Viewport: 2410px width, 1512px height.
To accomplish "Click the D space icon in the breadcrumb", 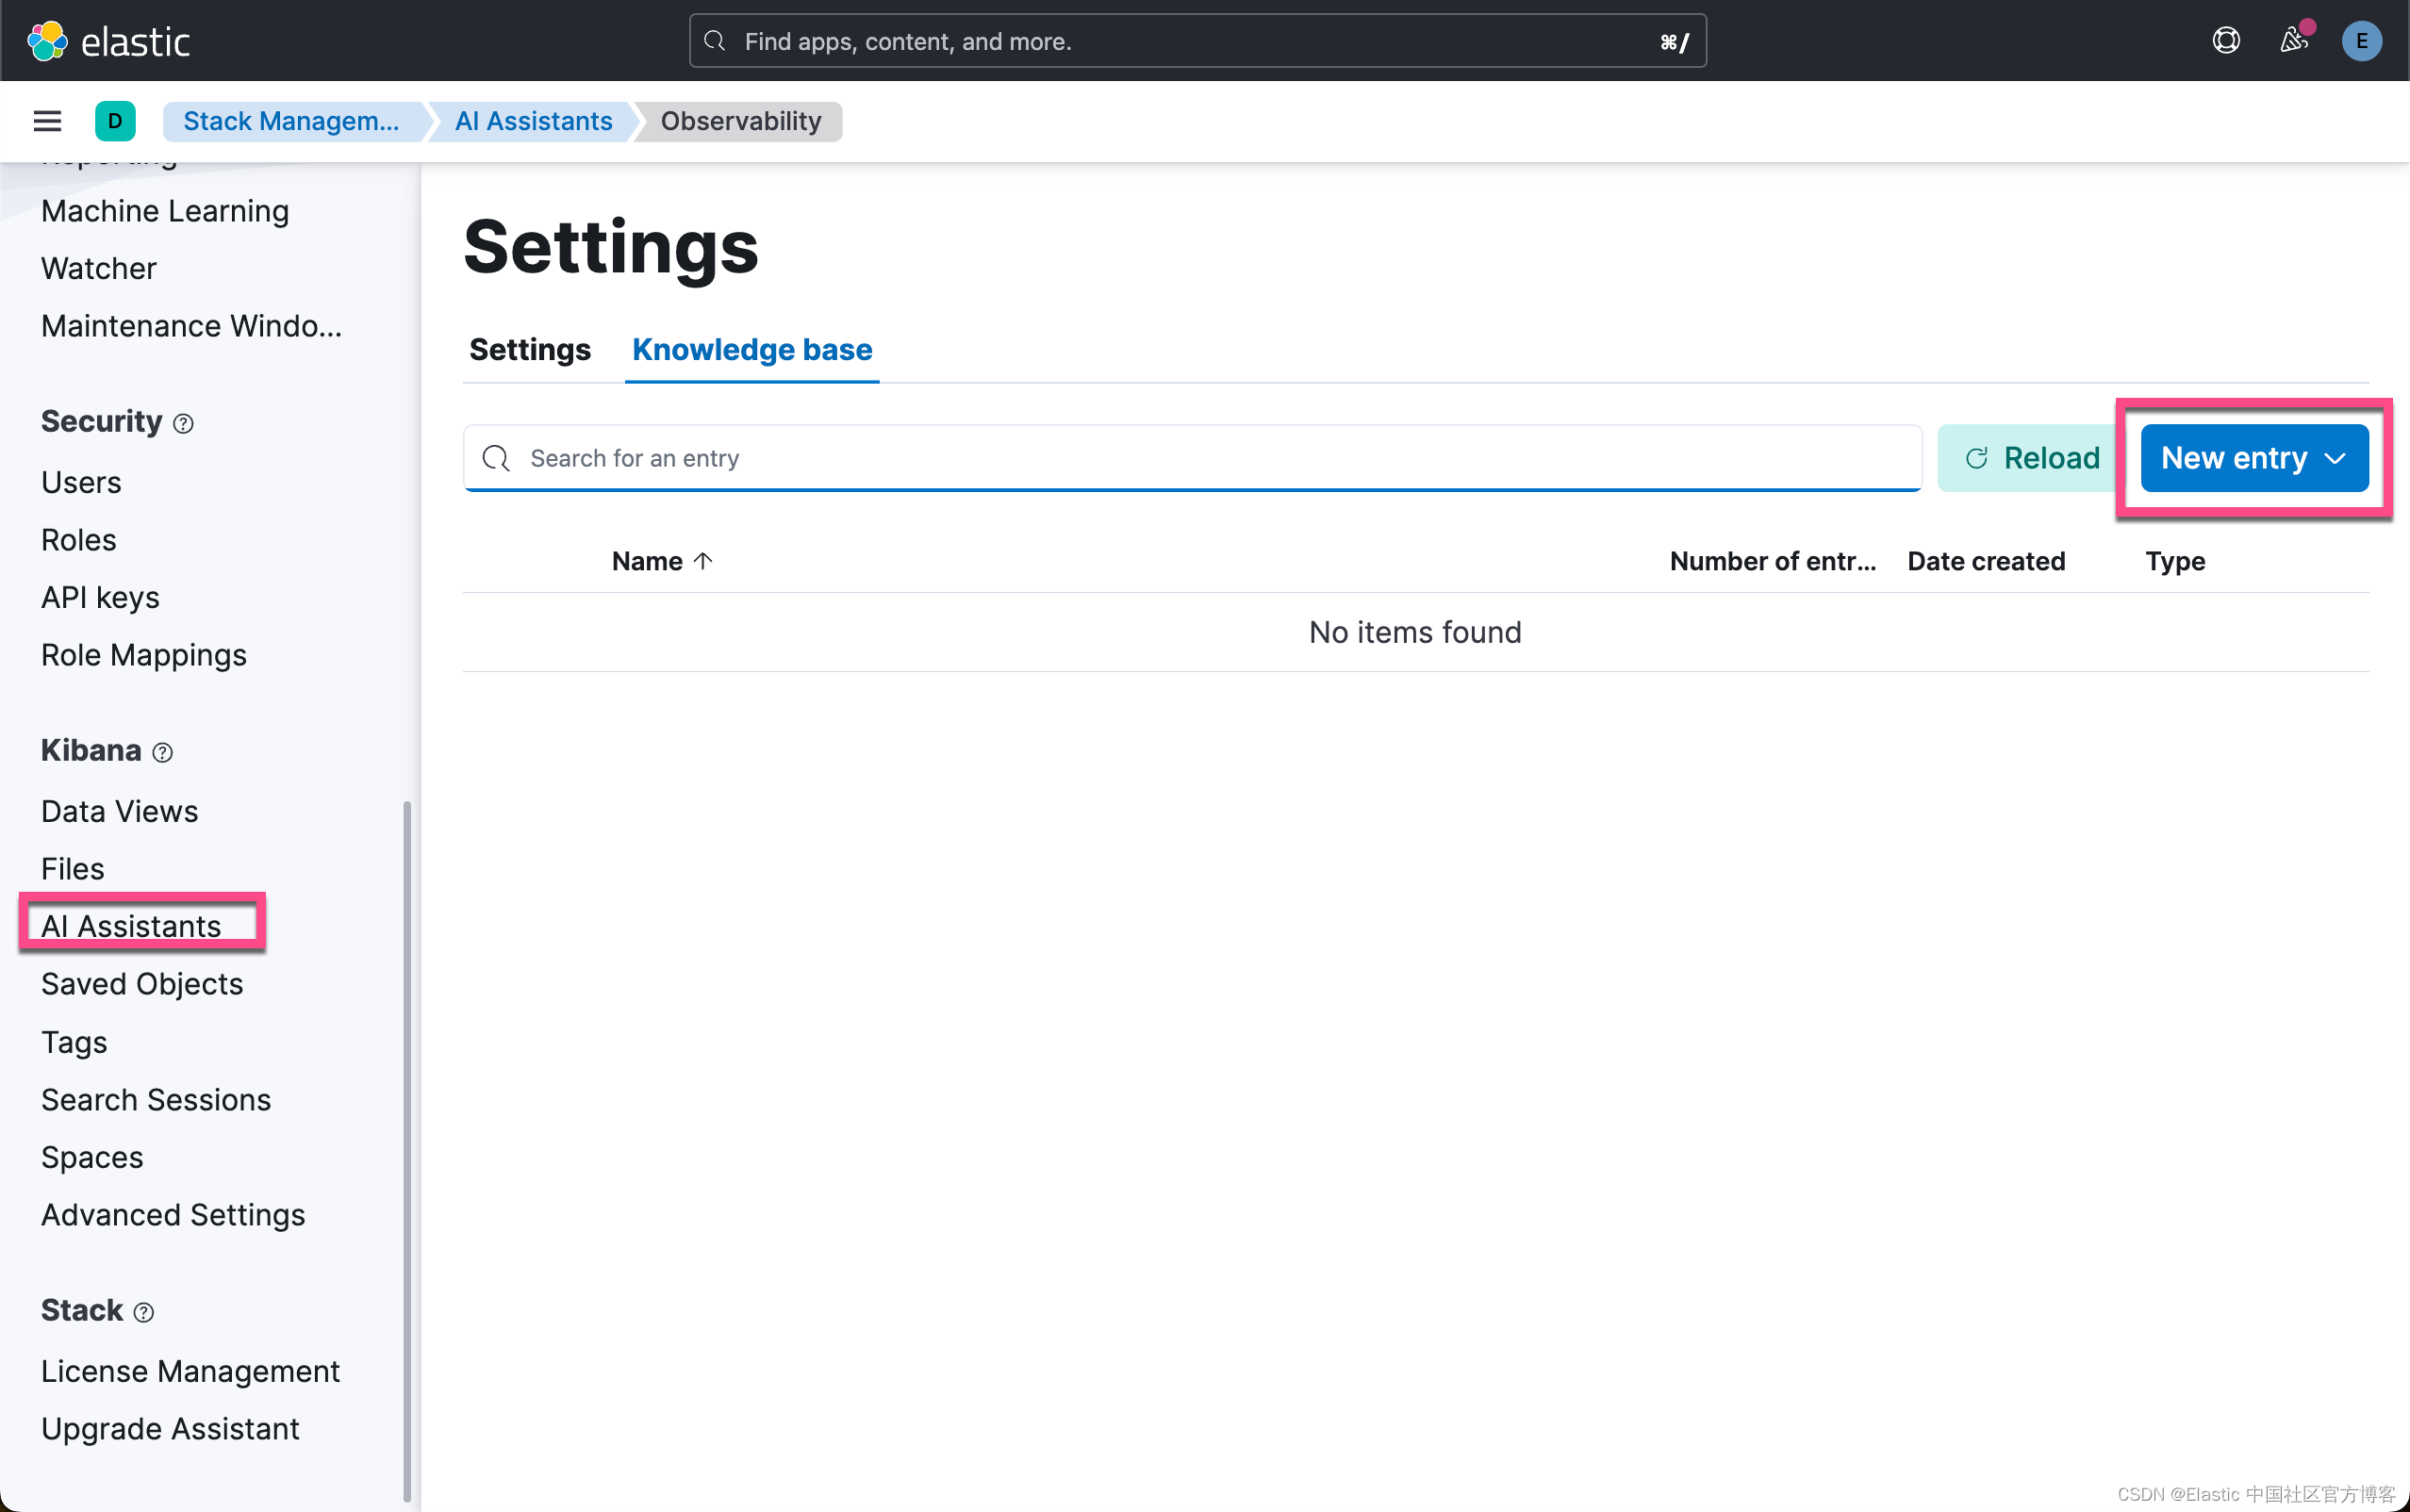I will 115,121.
